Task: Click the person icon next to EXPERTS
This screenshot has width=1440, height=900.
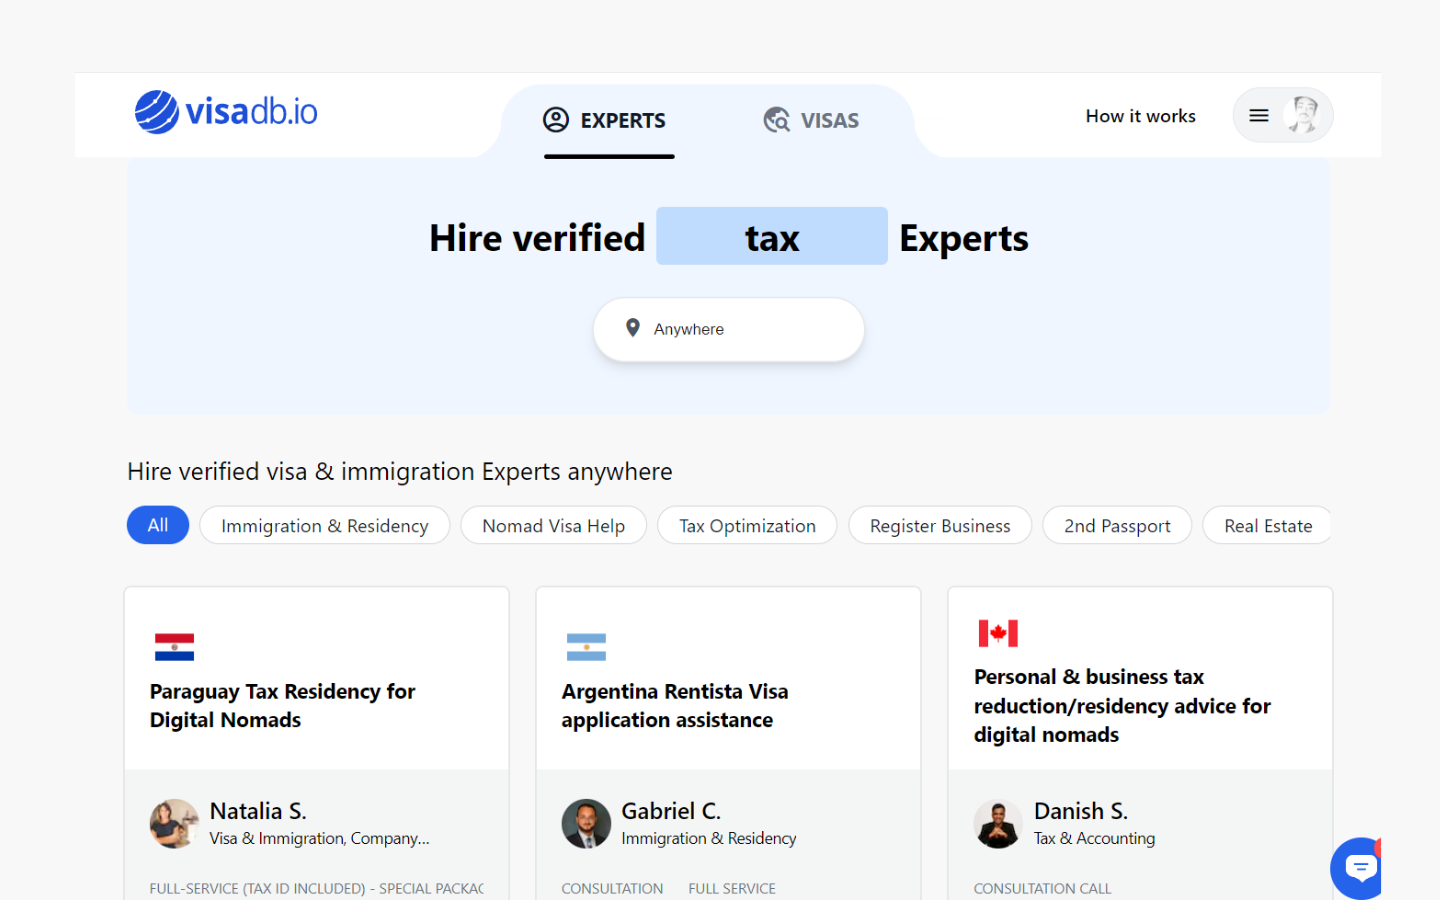Action: tap(557, 119)
